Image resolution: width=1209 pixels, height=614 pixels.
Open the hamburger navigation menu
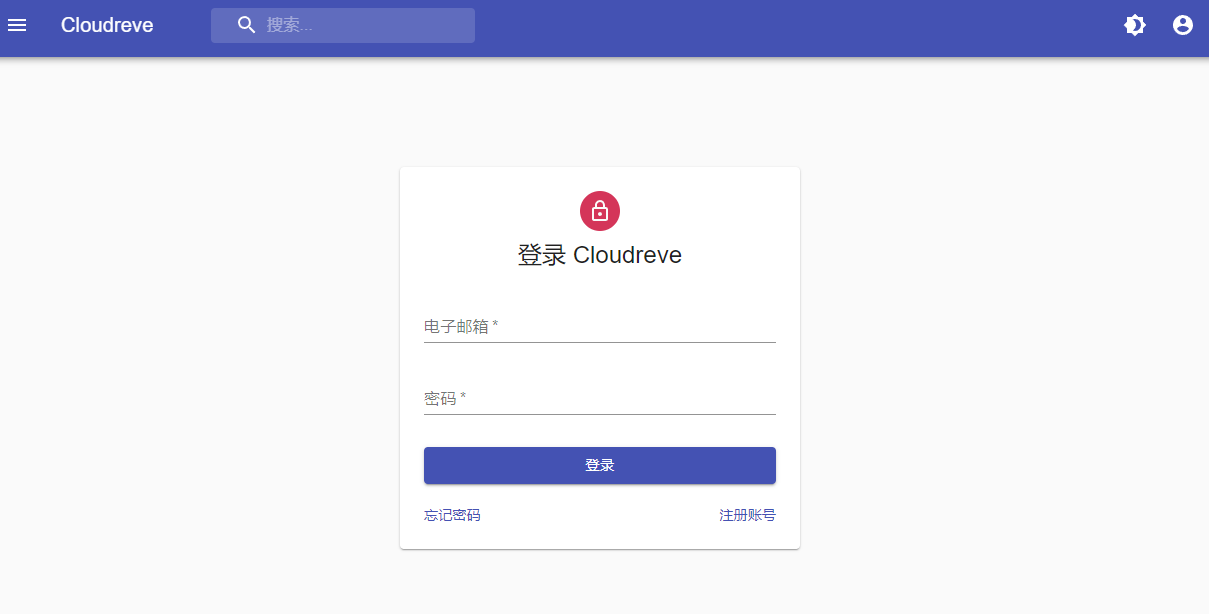coord(17,25)
